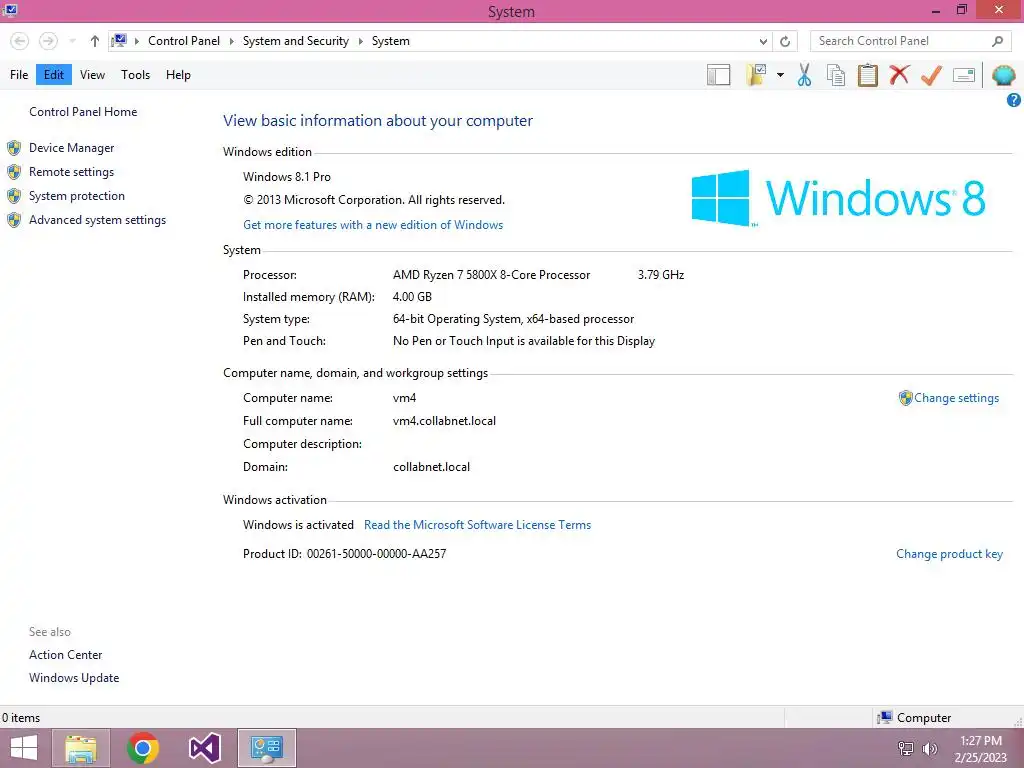Click shield icon beside Remote settings
The height and width of the screenshot is (768, 1024).
pos(14,172)
